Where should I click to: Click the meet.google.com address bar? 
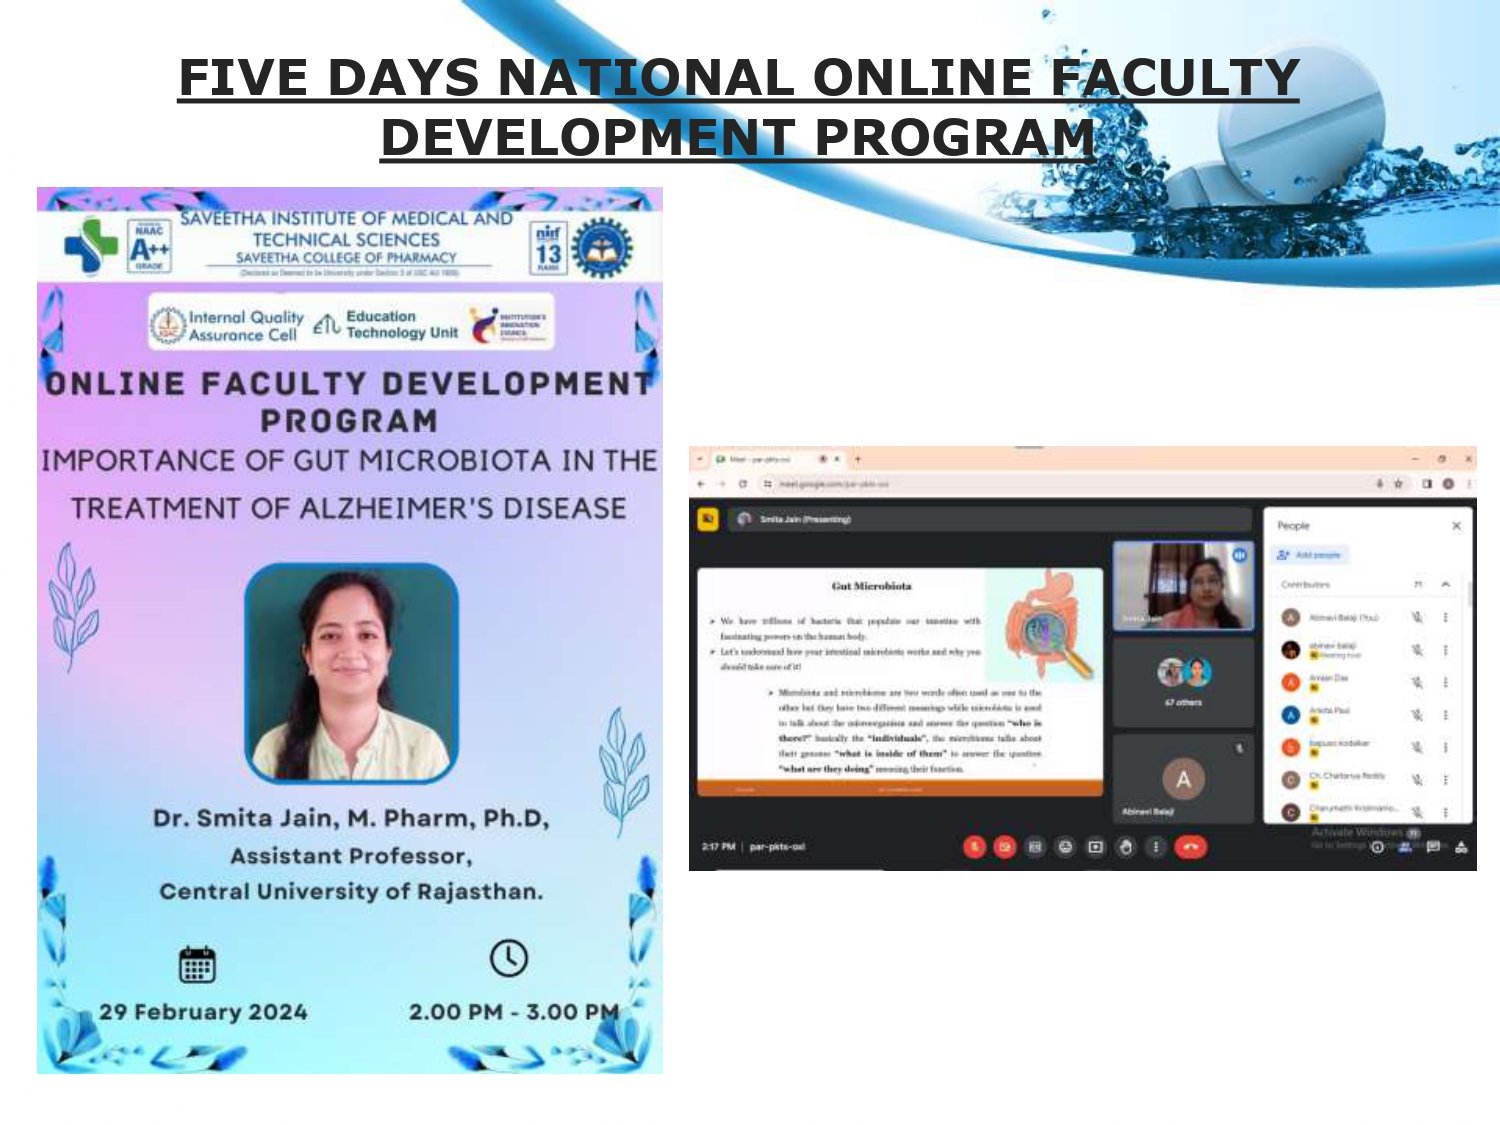1070,484
